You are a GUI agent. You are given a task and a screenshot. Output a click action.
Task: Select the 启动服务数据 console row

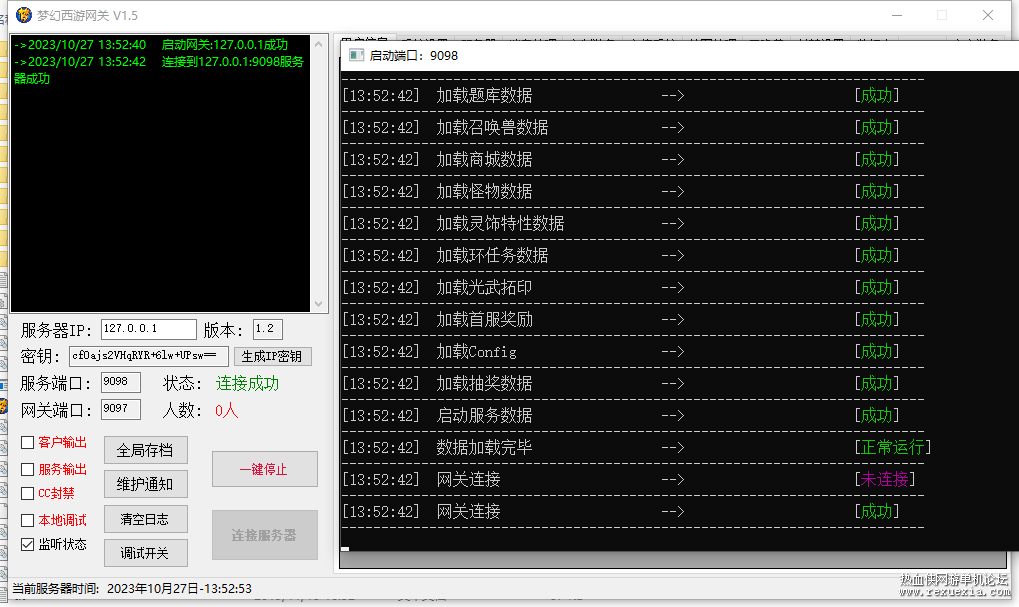[x=621, y=415]
